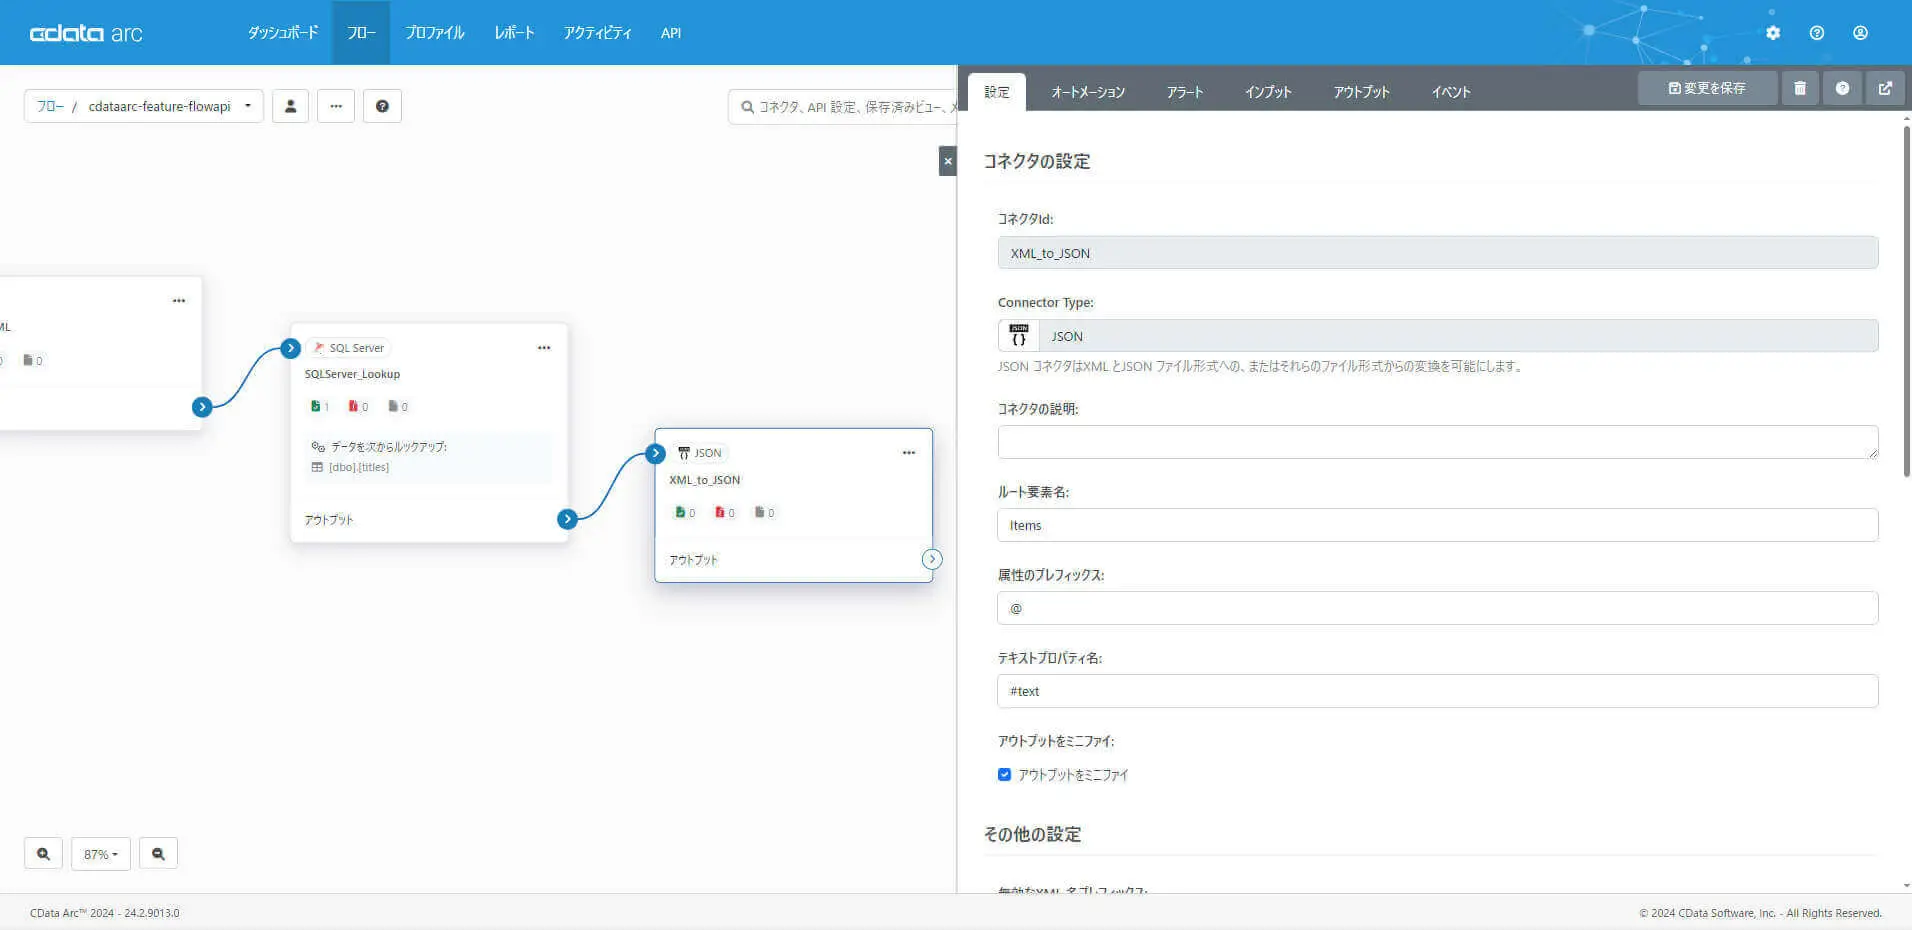Open the 87% zoom level dropdown

point(101,854)
